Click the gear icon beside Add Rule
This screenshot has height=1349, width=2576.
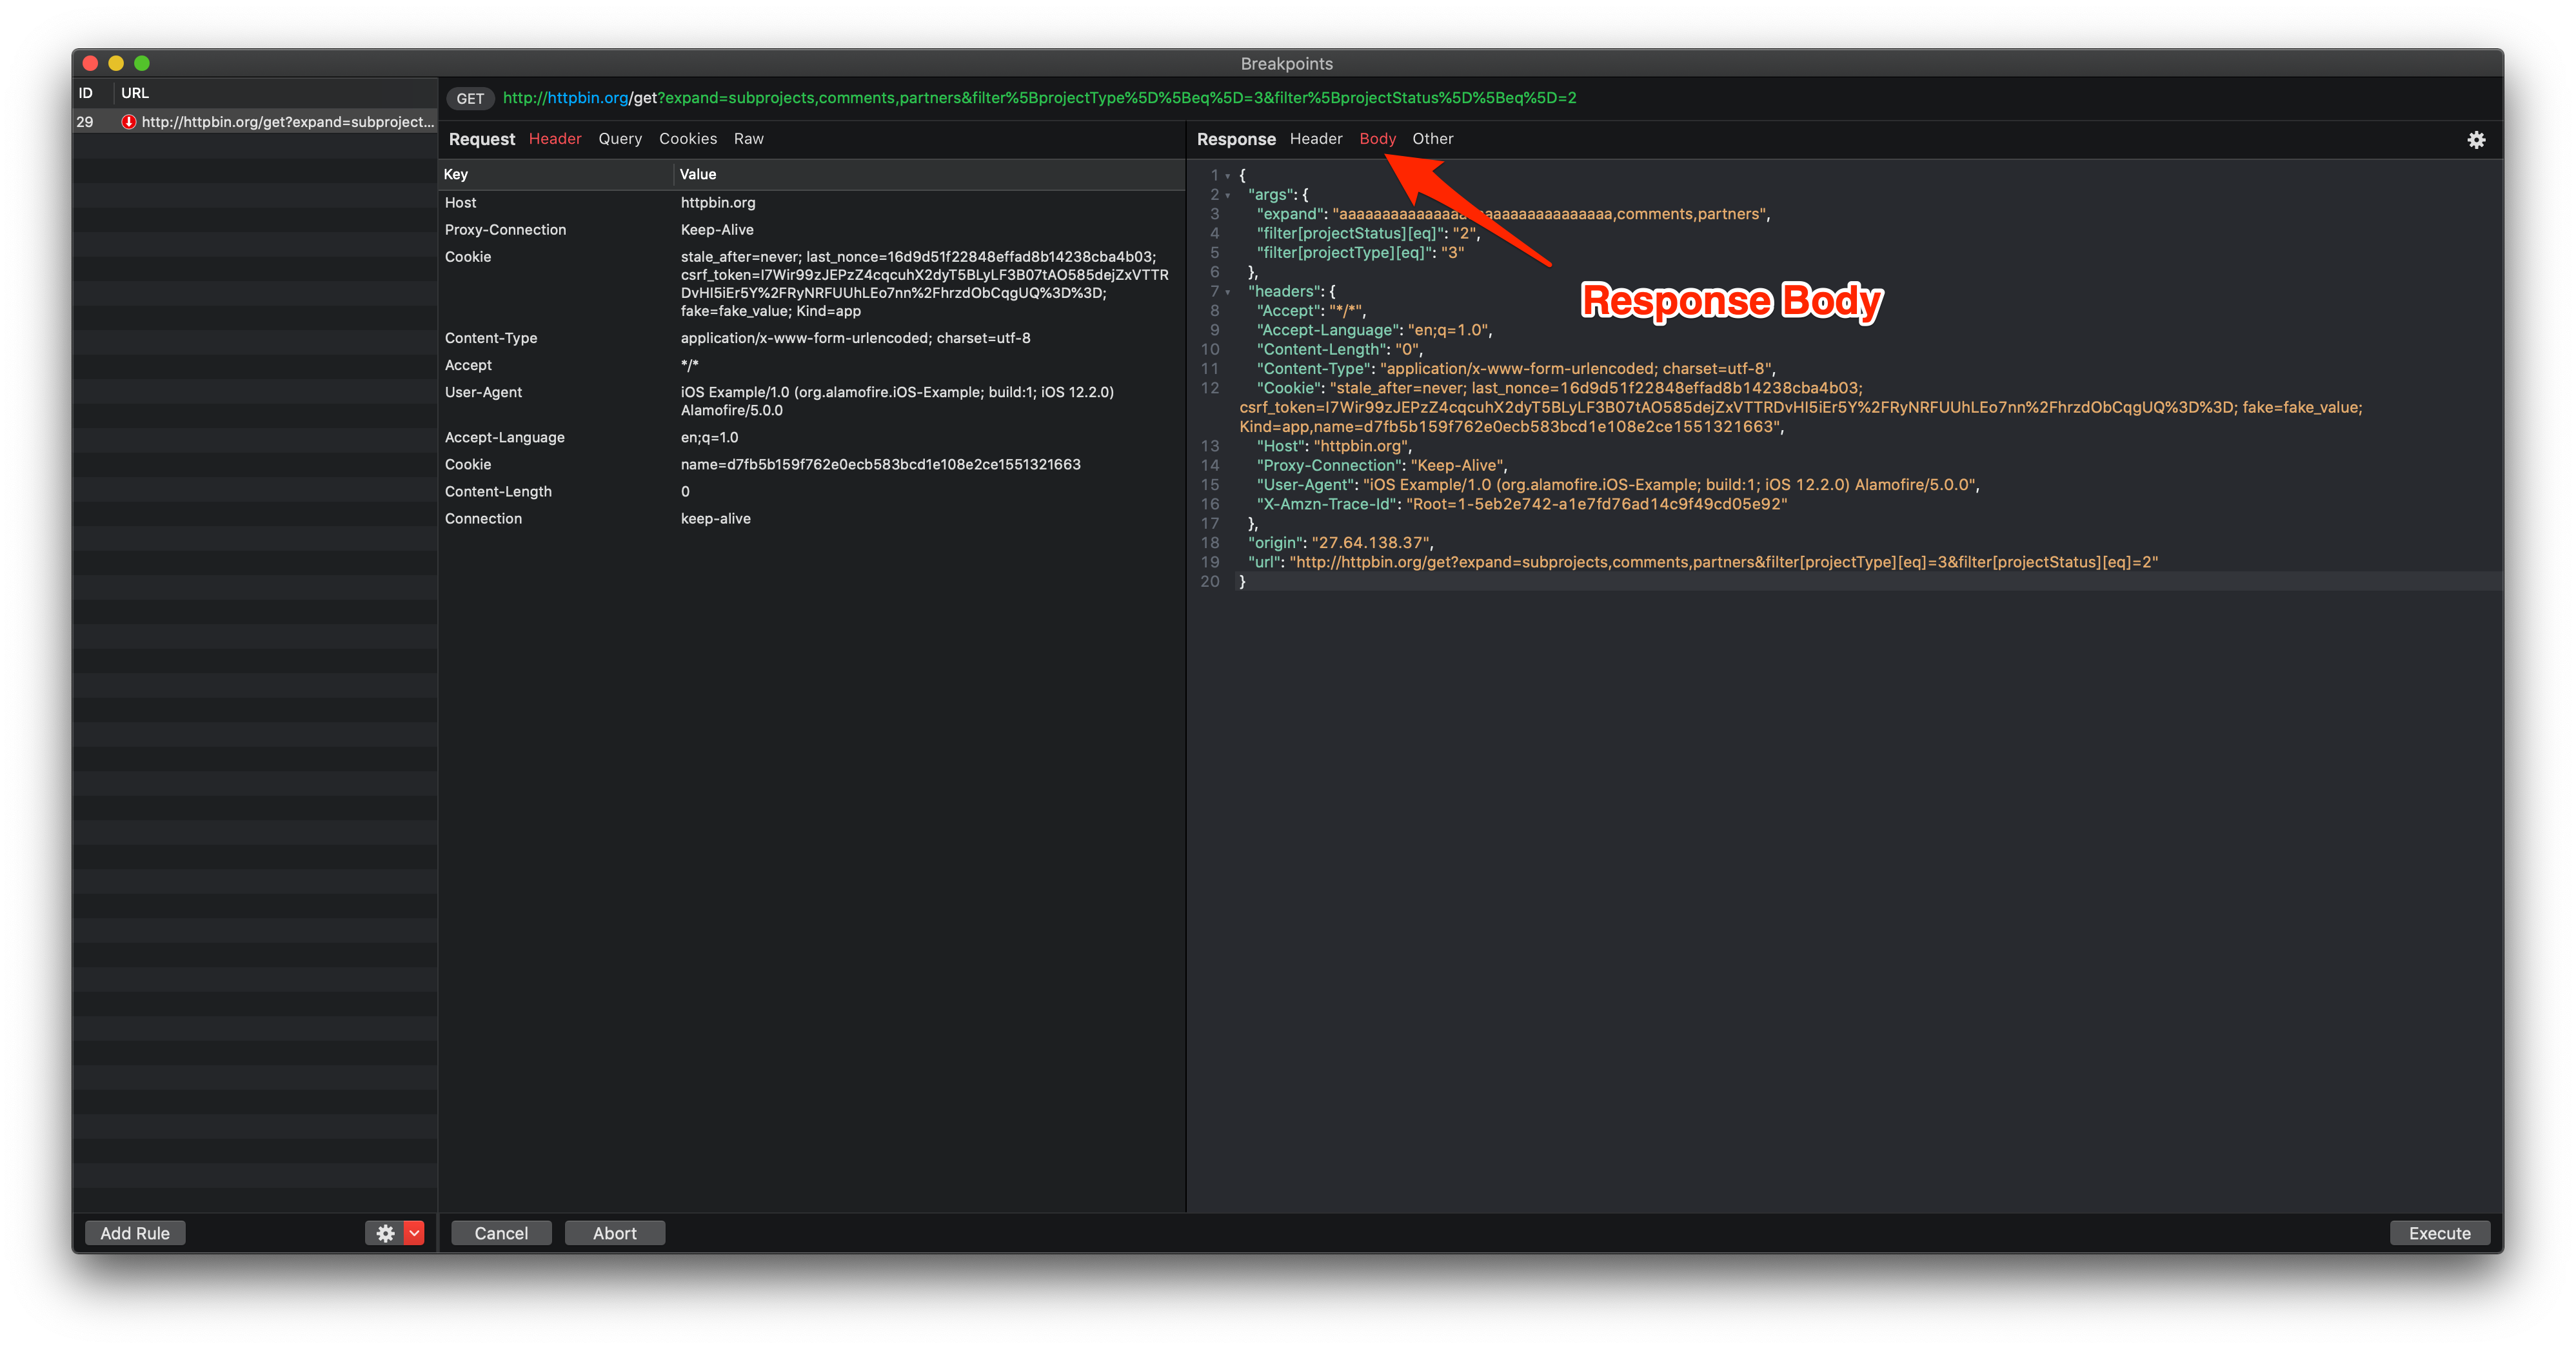[x=385, y=1233]
